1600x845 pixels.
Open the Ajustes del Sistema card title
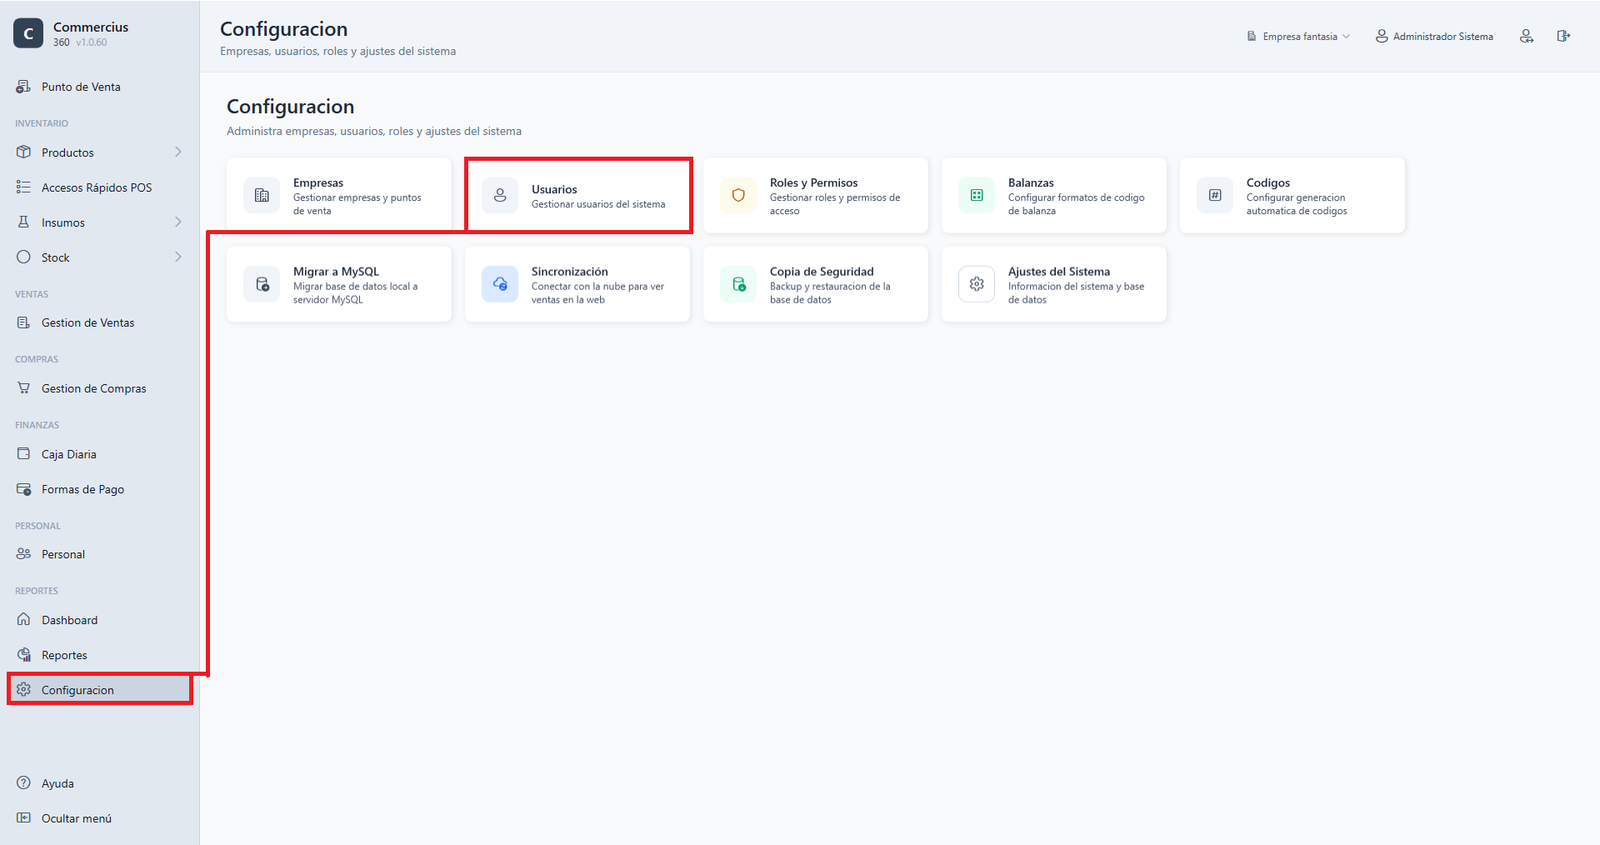[x=1059, y=271]
